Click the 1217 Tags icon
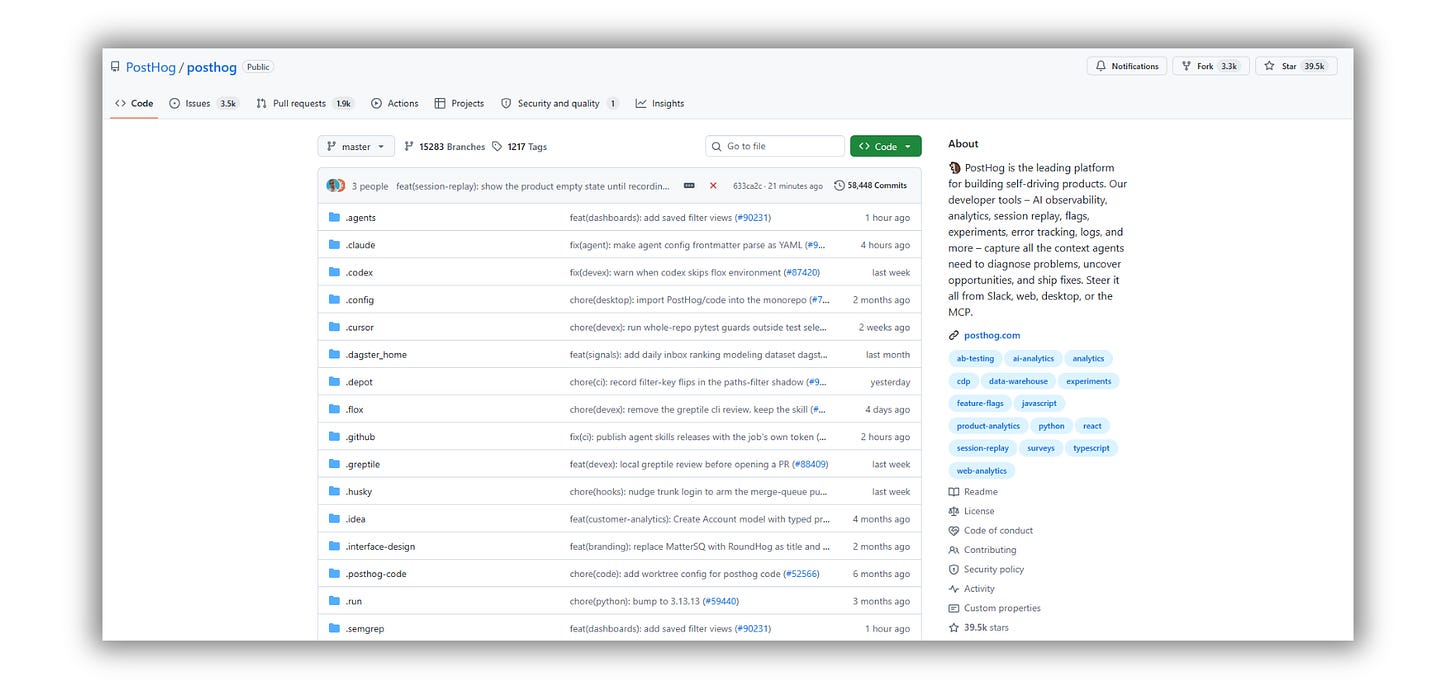 click(497, 147)
